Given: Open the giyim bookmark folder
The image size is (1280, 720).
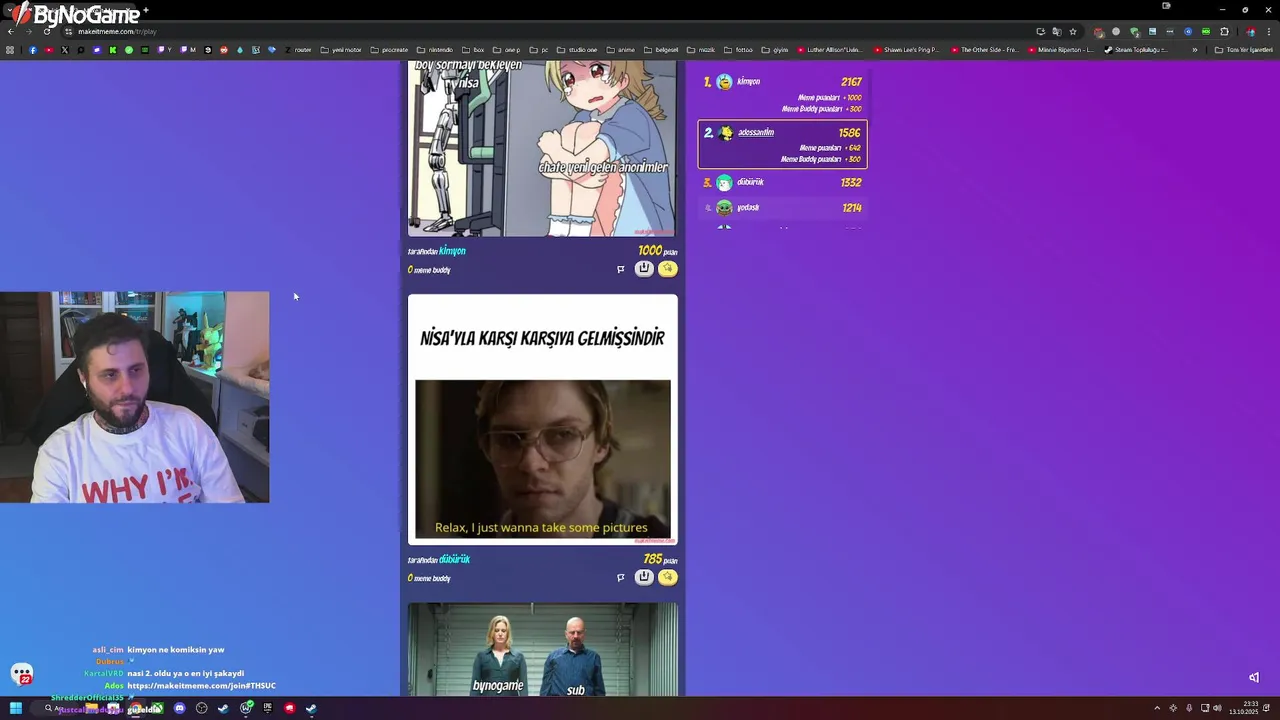Looking at the screenshot, I should point(775,50).
